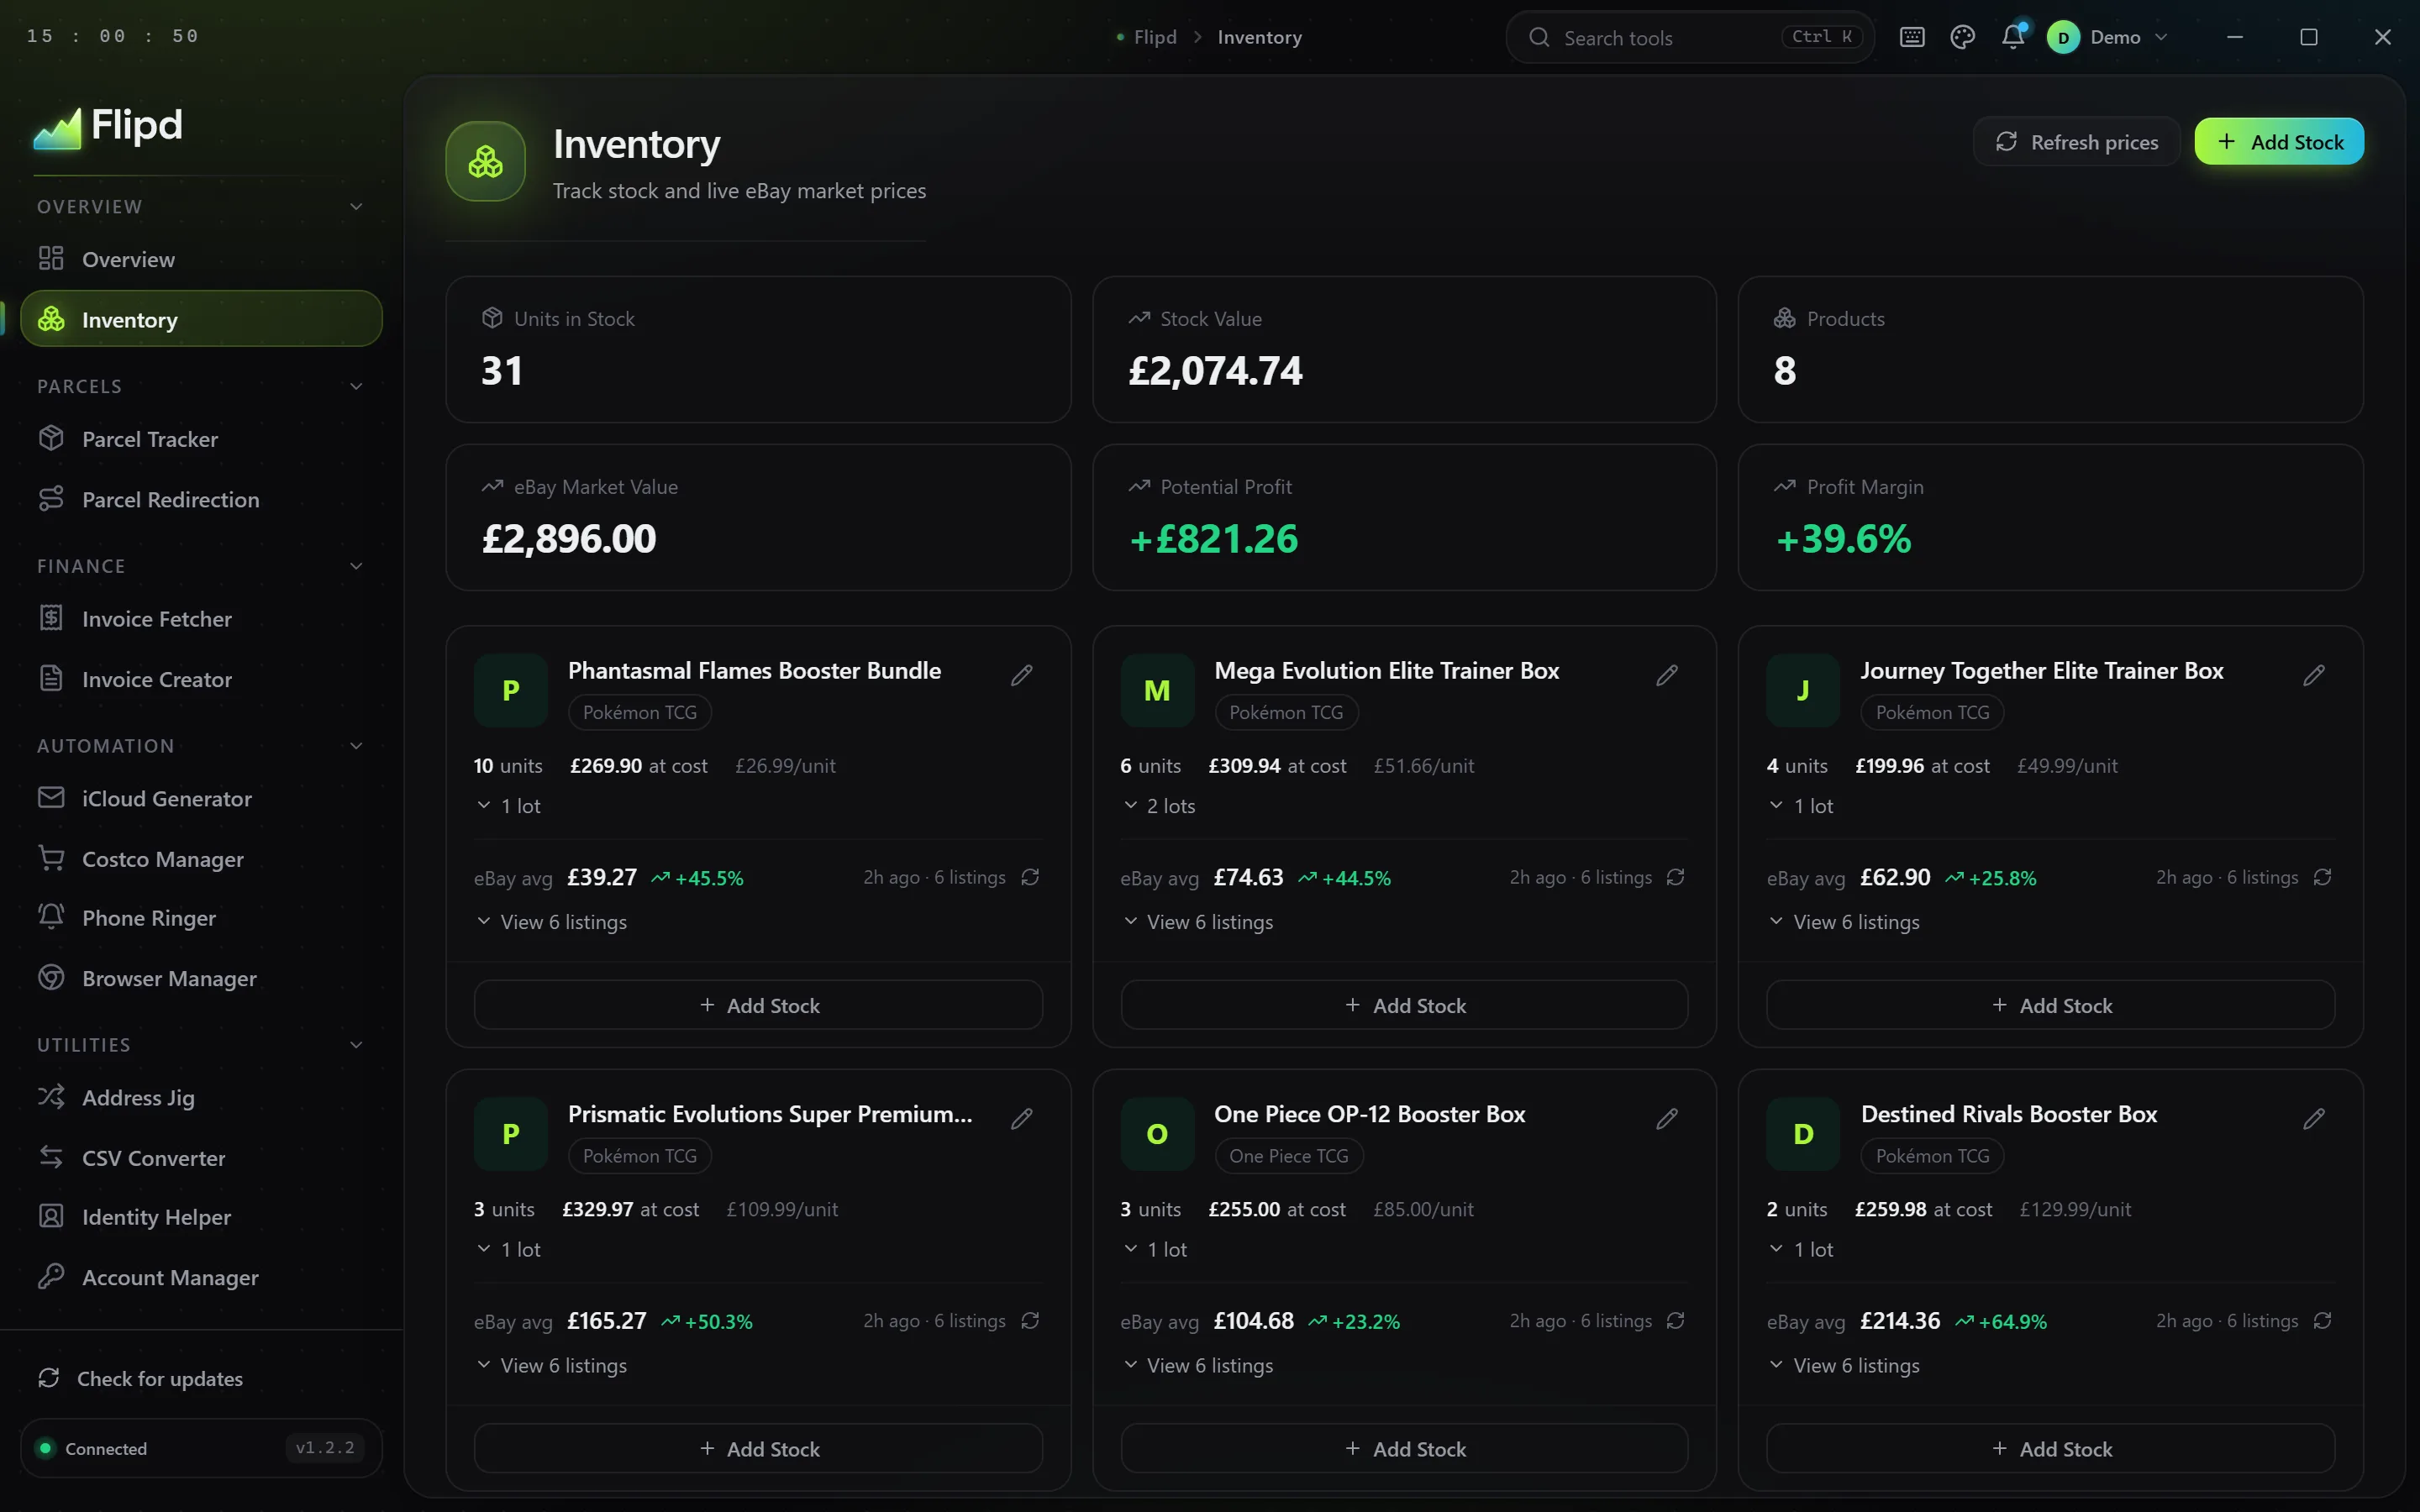
Task: Add stock to Journey Together Elite Trainer Box
Action: (2050, 1005)
